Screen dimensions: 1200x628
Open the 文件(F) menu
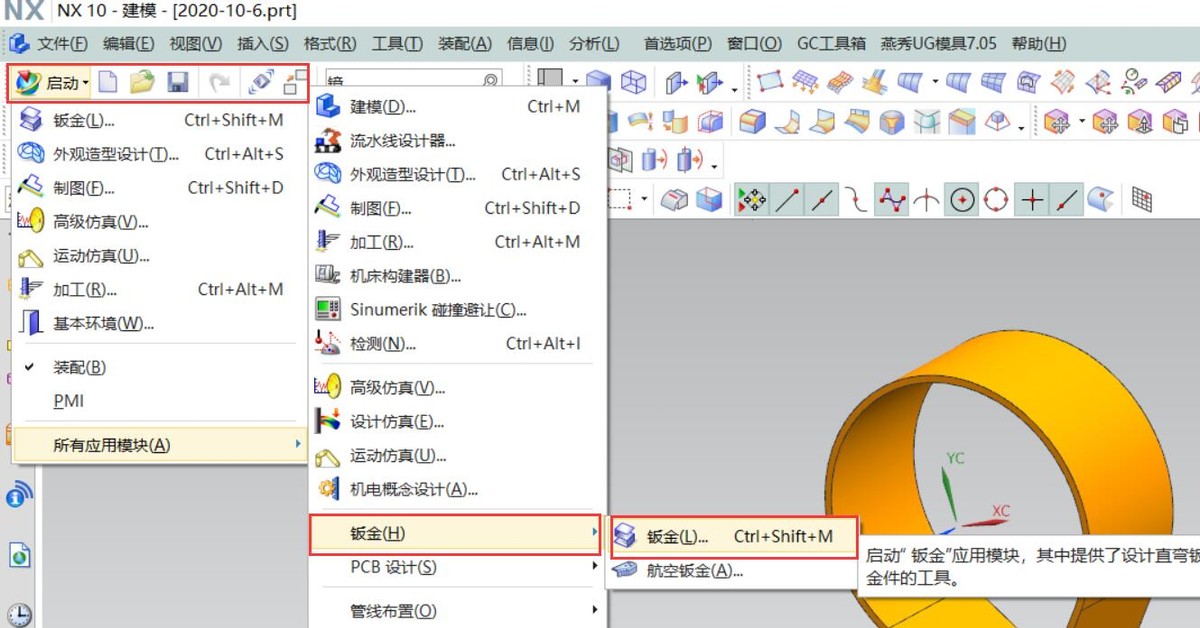[62, 43]
